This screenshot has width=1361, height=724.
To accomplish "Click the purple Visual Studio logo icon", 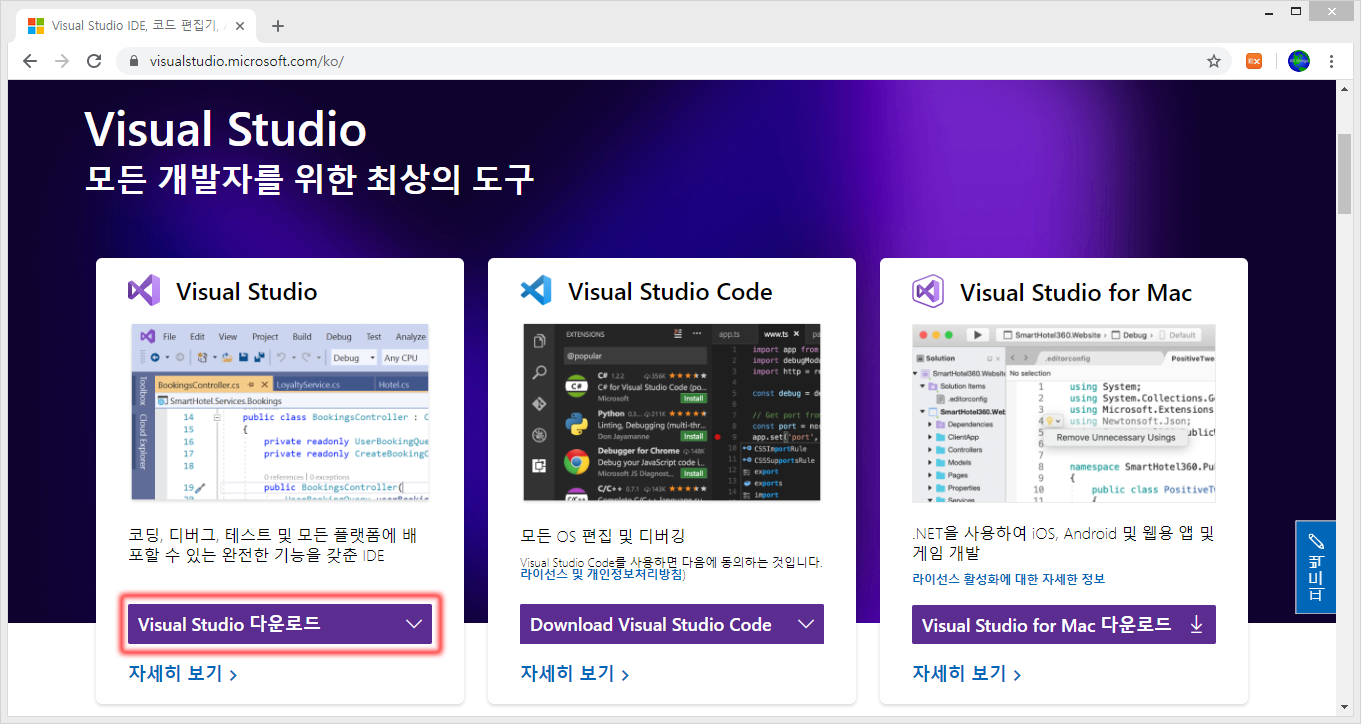I will (x=144, y=291).
